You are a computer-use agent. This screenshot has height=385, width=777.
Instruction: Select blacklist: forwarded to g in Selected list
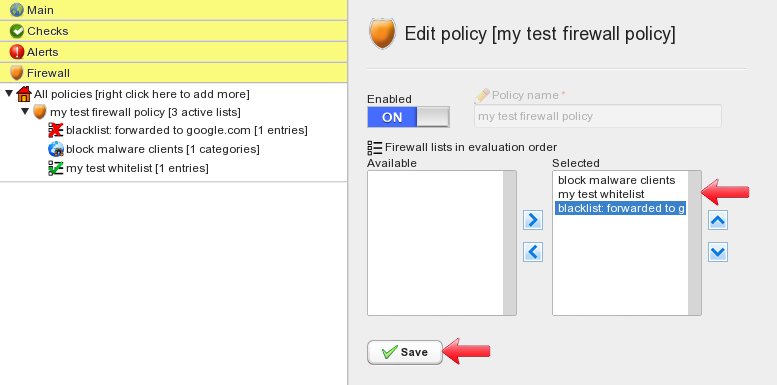pos(620,208)
